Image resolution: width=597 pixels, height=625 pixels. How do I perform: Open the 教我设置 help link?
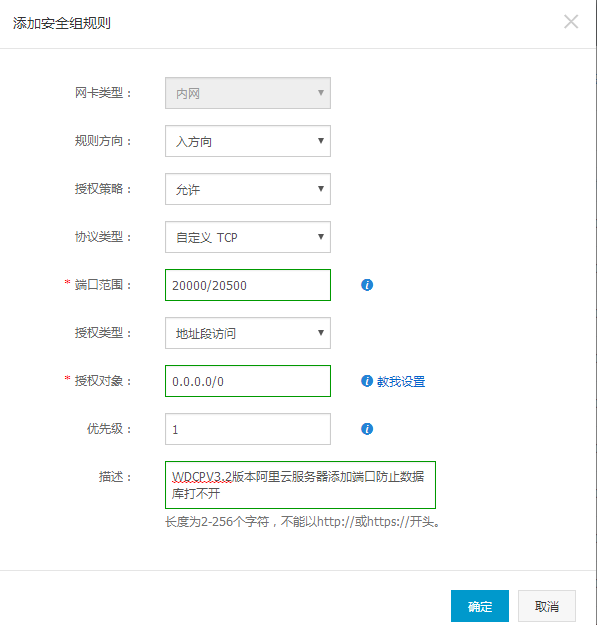point(401,381)
